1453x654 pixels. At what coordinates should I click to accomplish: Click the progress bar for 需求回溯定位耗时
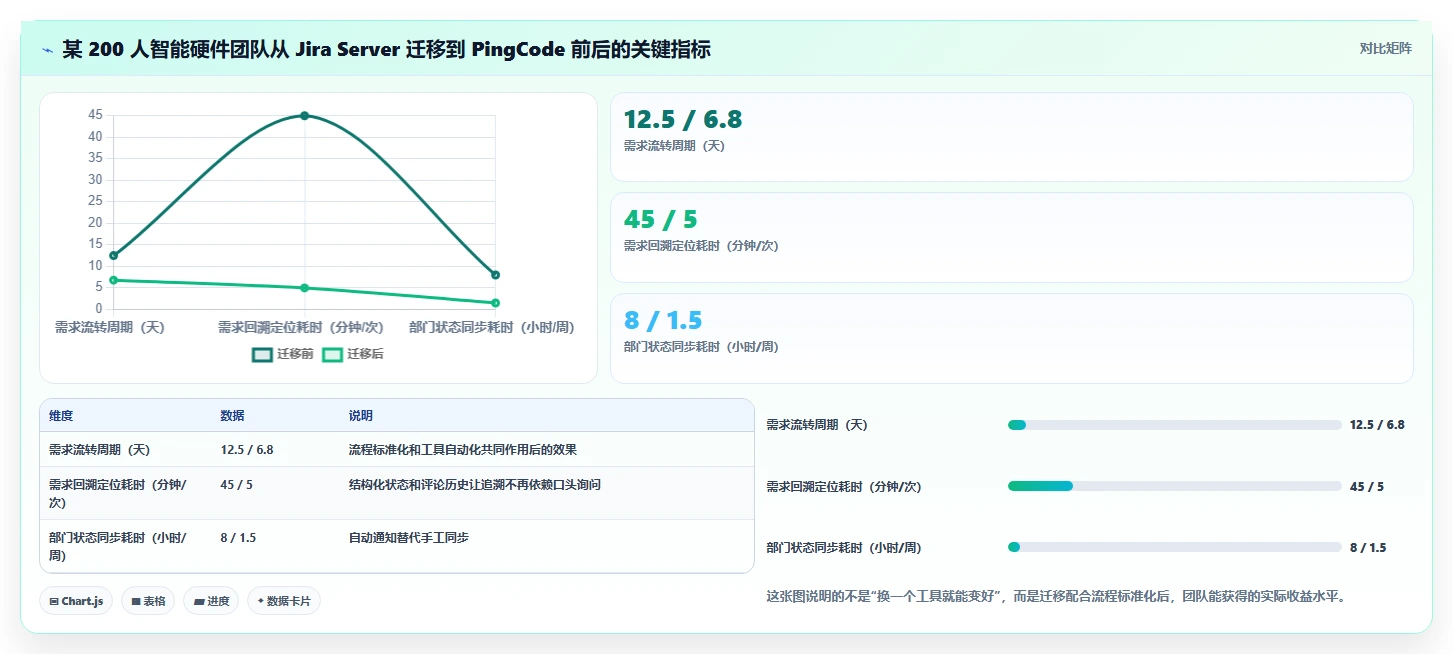(1174, 486)
